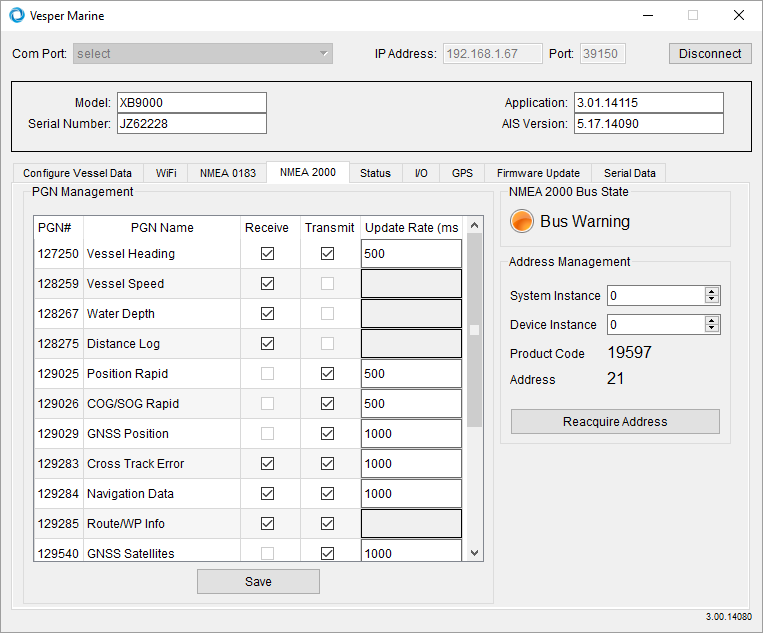Toggle Transmit for GNSS Position
The height and width of the screenshot is (633, 763).
(x=327, y=434)
